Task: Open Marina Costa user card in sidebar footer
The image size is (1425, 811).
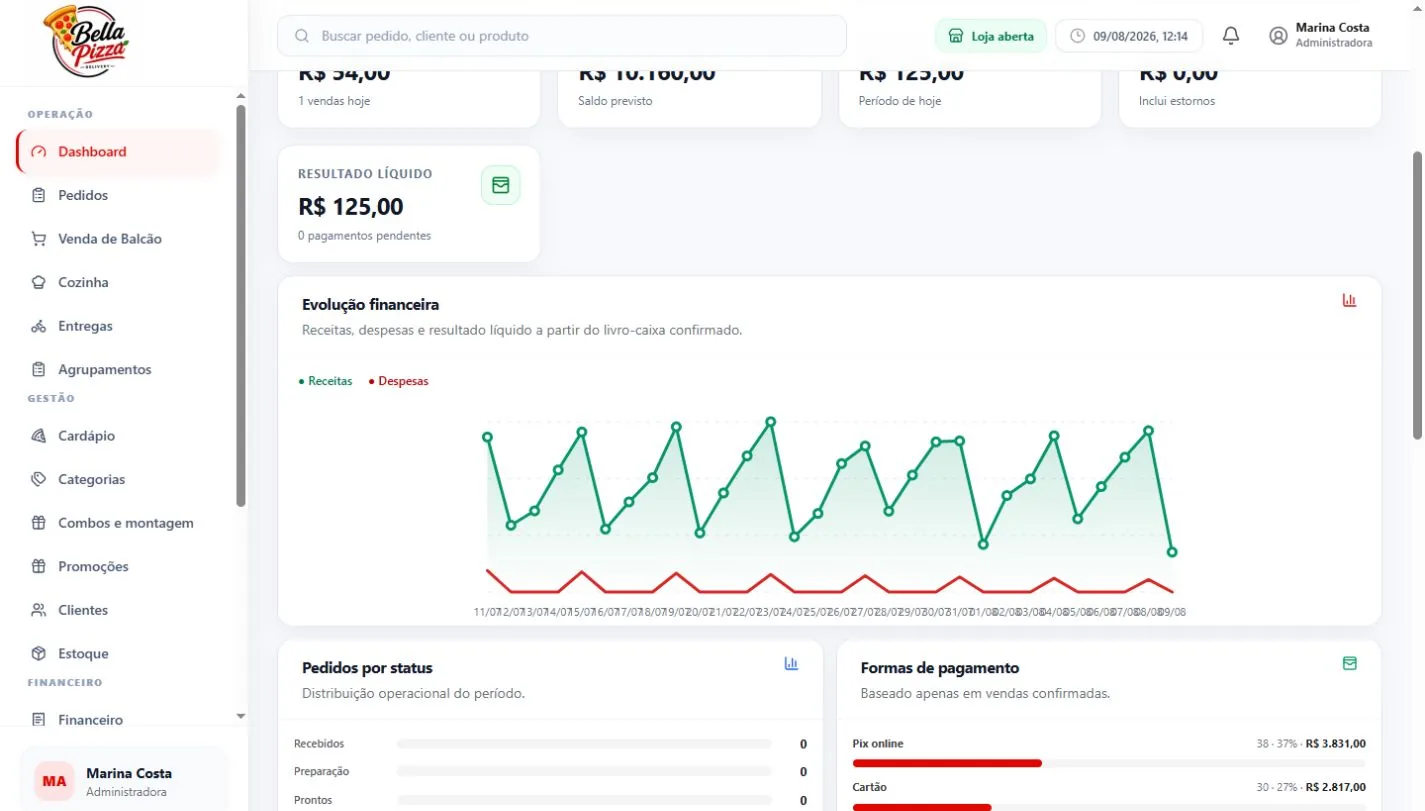Action: pyautogui.click(x=124, y=781)
